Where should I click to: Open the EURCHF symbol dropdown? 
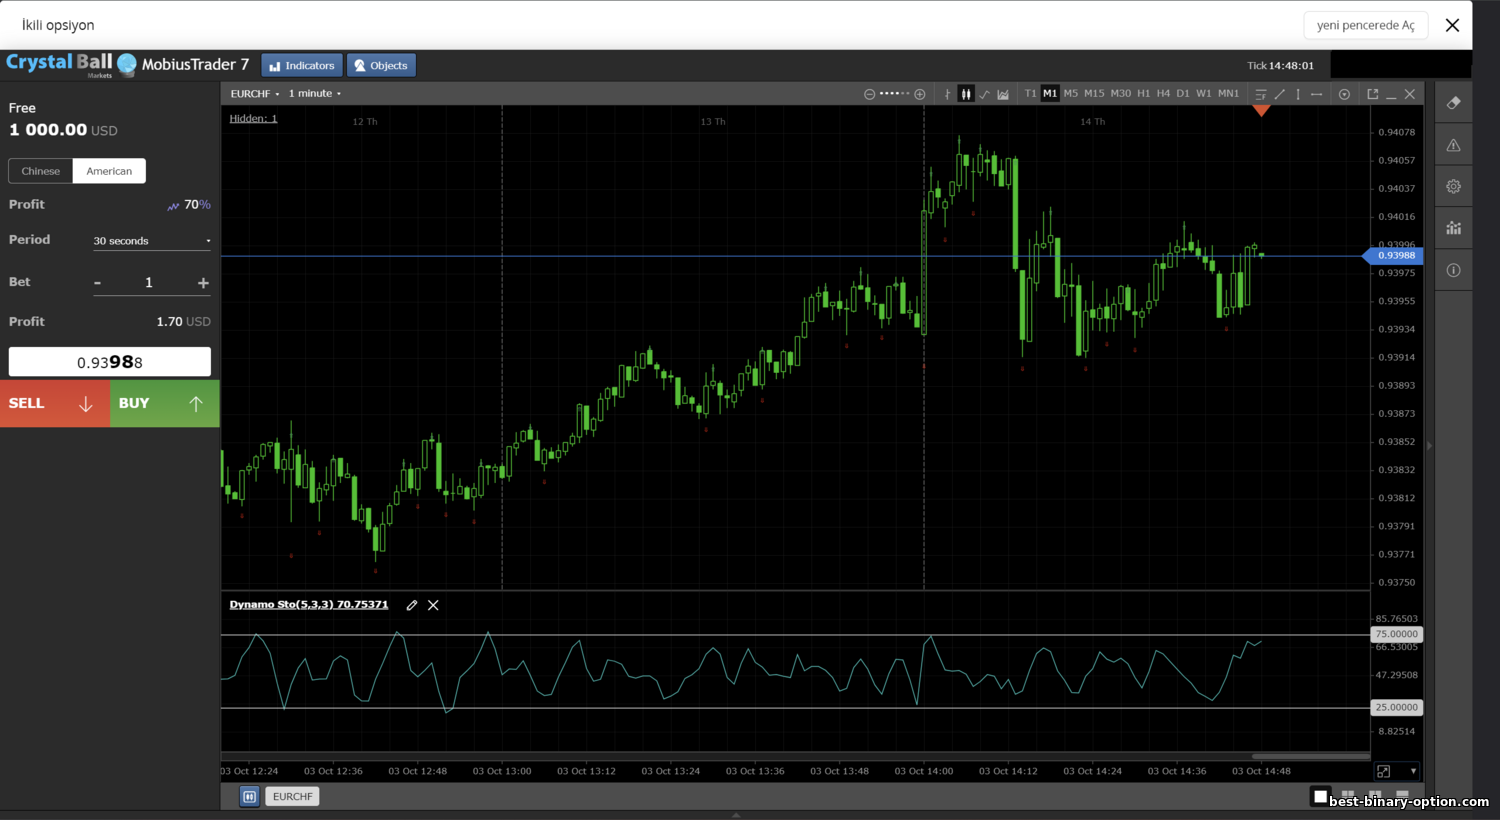point(255,94)
